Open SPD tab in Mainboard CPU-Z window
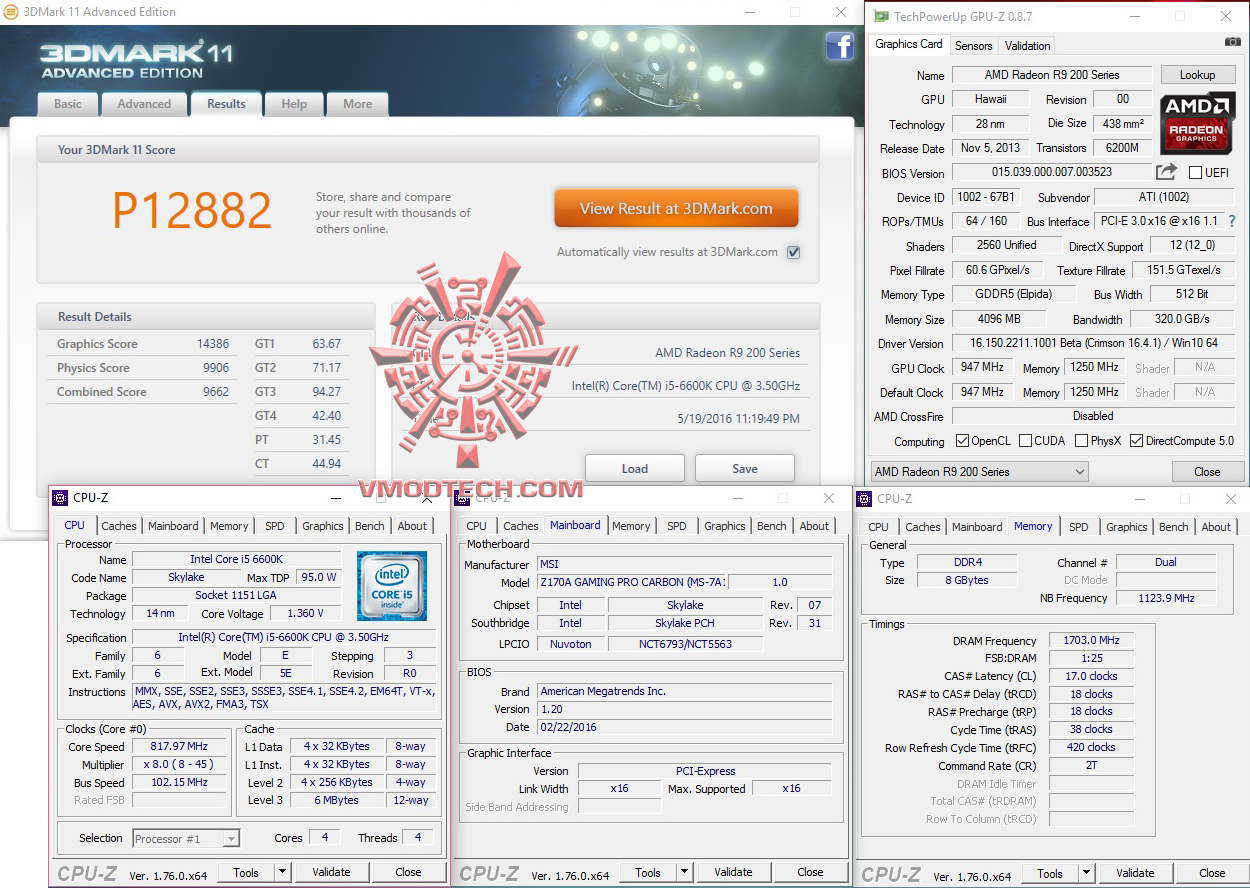Screen dimensions: 1250x888 [677, 526]
